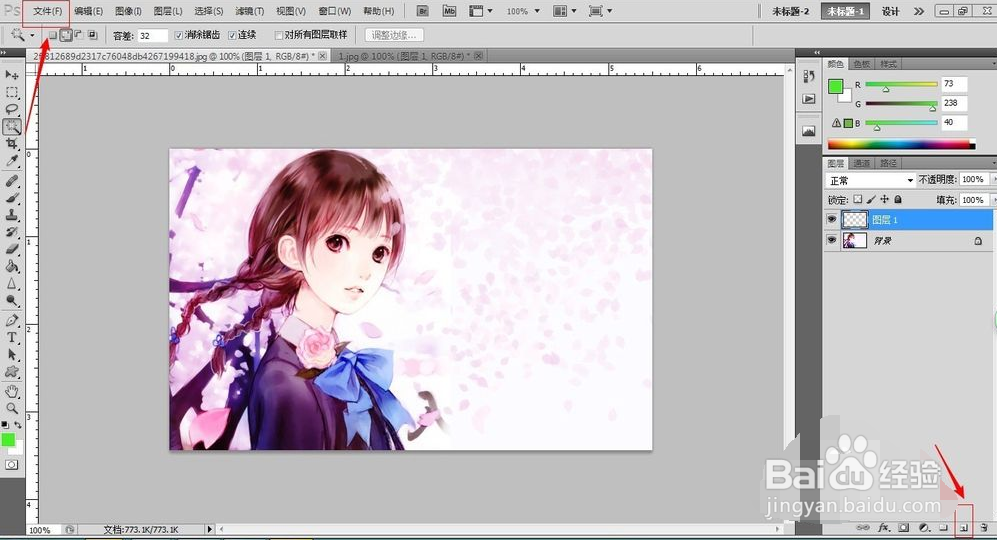
Task: Select the Rectangular Marquee tool
Action: pyautogui.click(x=11, y=93)
